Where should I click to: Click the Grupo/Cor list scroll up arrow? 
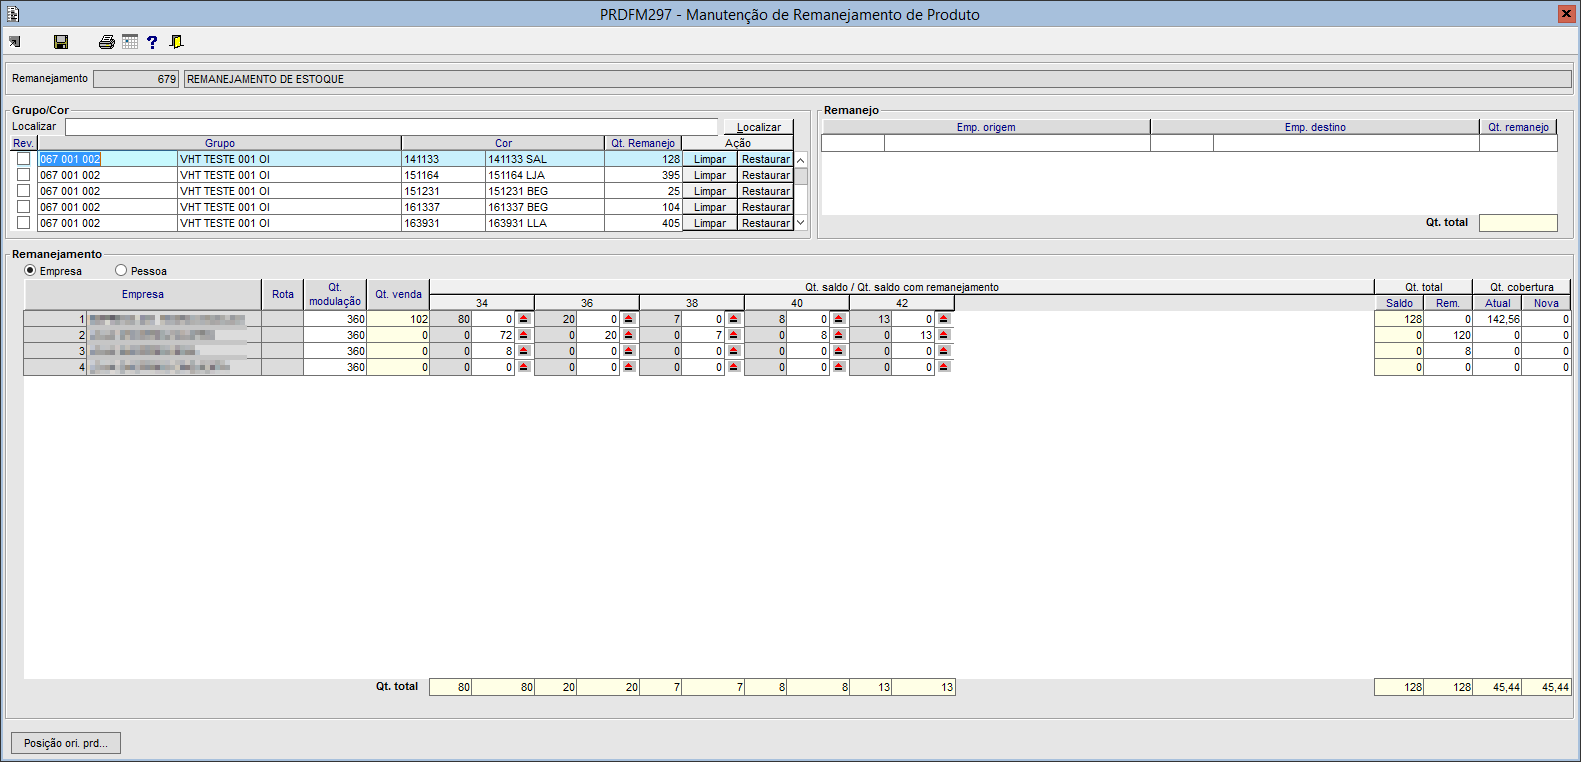[x=800, y=160]
